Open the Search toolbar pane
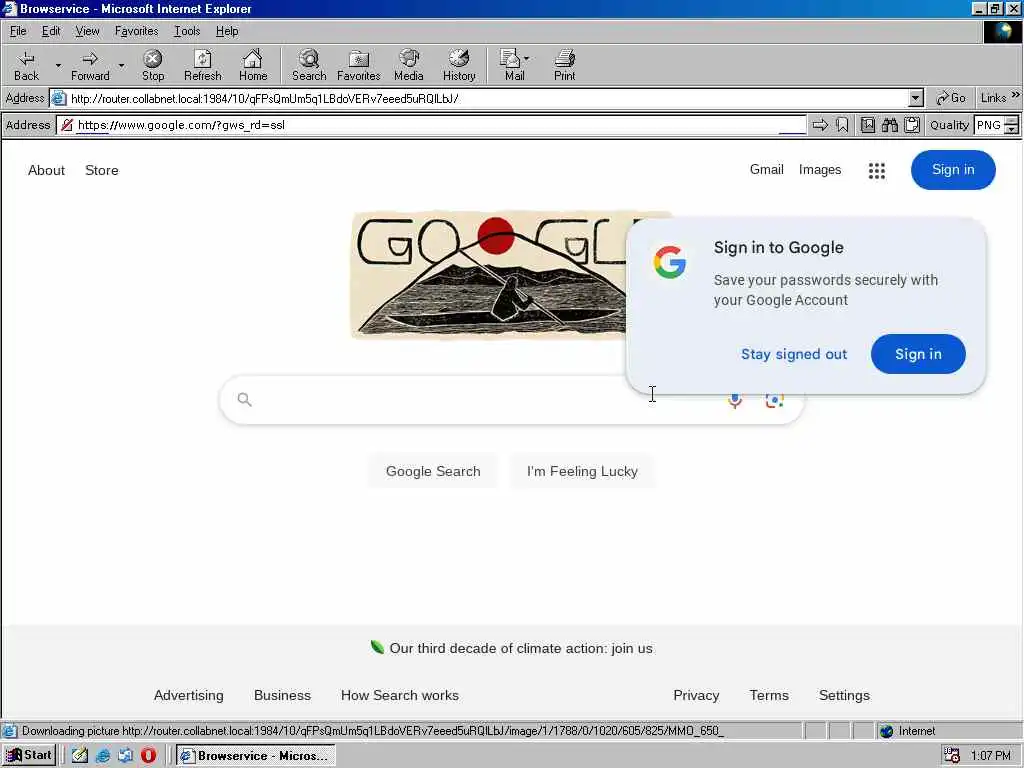Screen dimensions: 1024x768 click(x=309, y=65)
